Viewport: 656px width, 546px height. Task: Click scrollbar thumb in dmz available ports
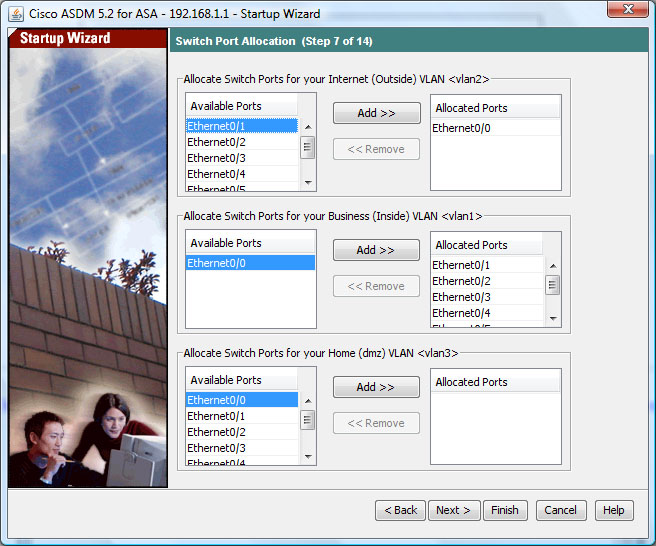[x=308, y=420]
